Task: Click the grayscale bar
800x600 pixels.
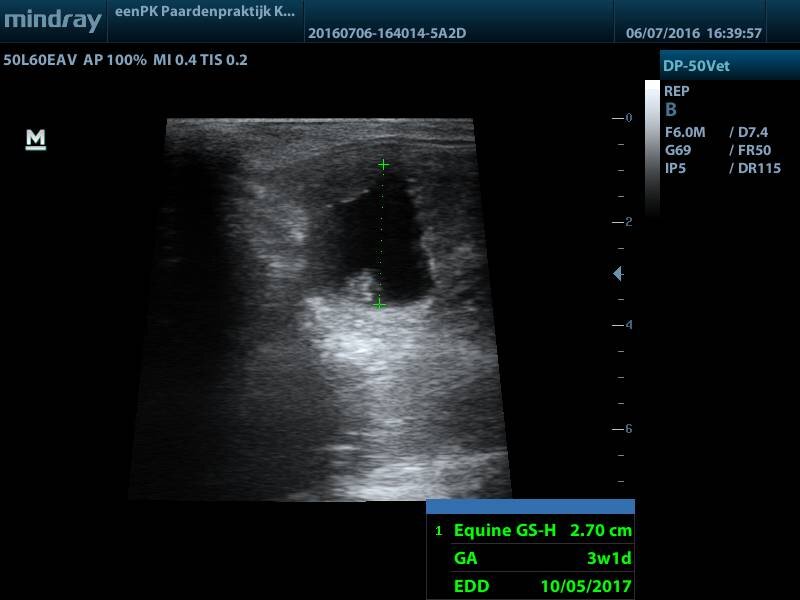Action: [x=652, y=150]
